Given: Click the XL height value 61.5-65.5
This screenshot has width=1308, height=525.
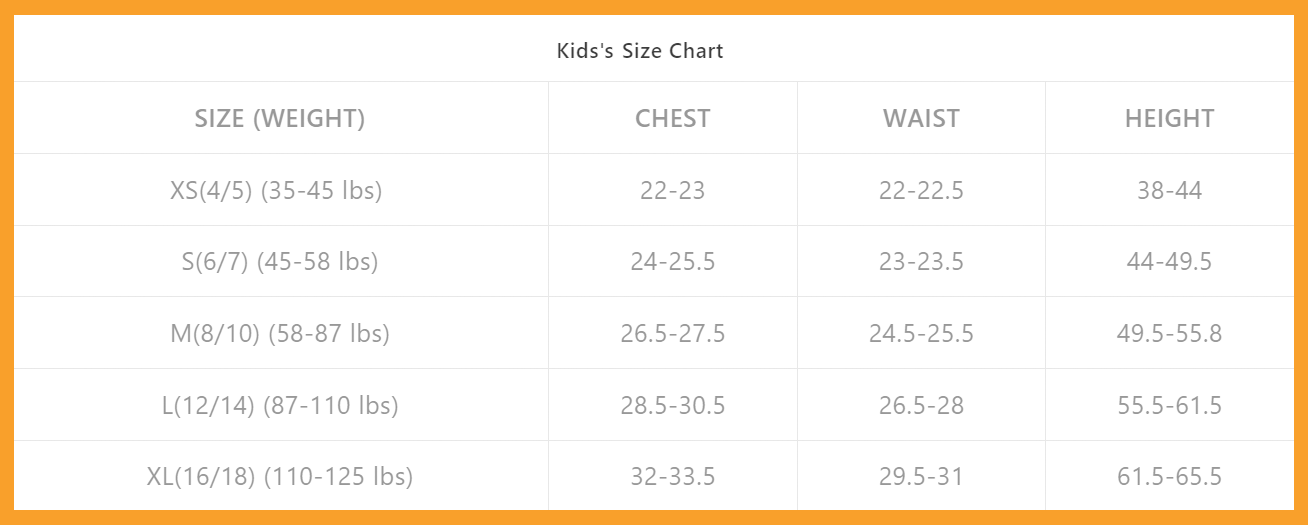Looking at the screenshot, I should [x=1169, y=477].
